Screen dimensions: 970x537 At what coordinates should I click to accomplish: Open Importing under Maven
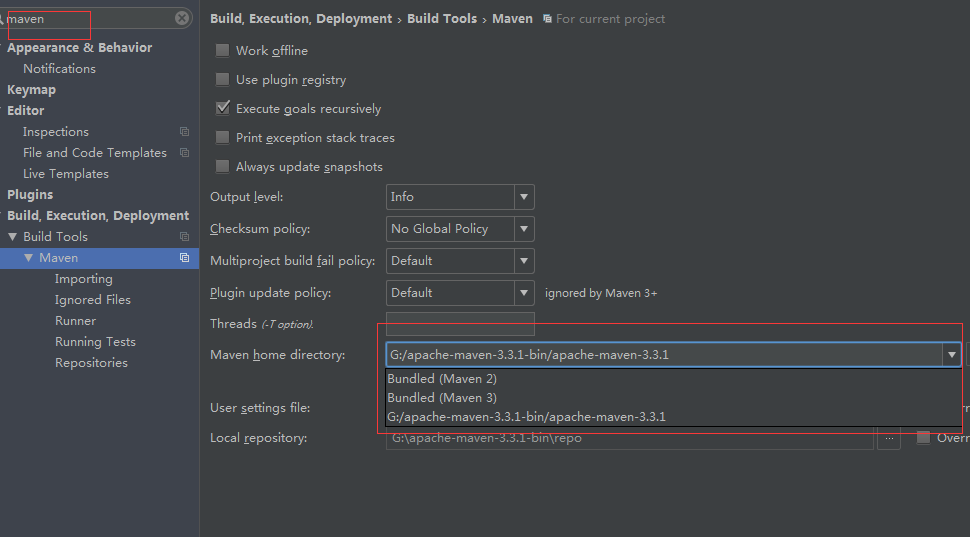[x=84, y=279]
